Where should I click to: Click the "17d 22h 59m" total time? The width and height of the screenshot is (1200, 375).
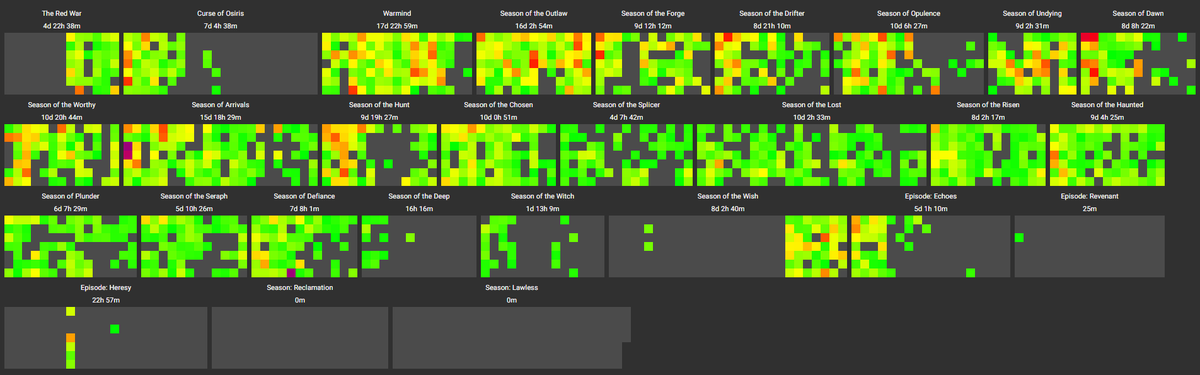[x=397, y=25]
